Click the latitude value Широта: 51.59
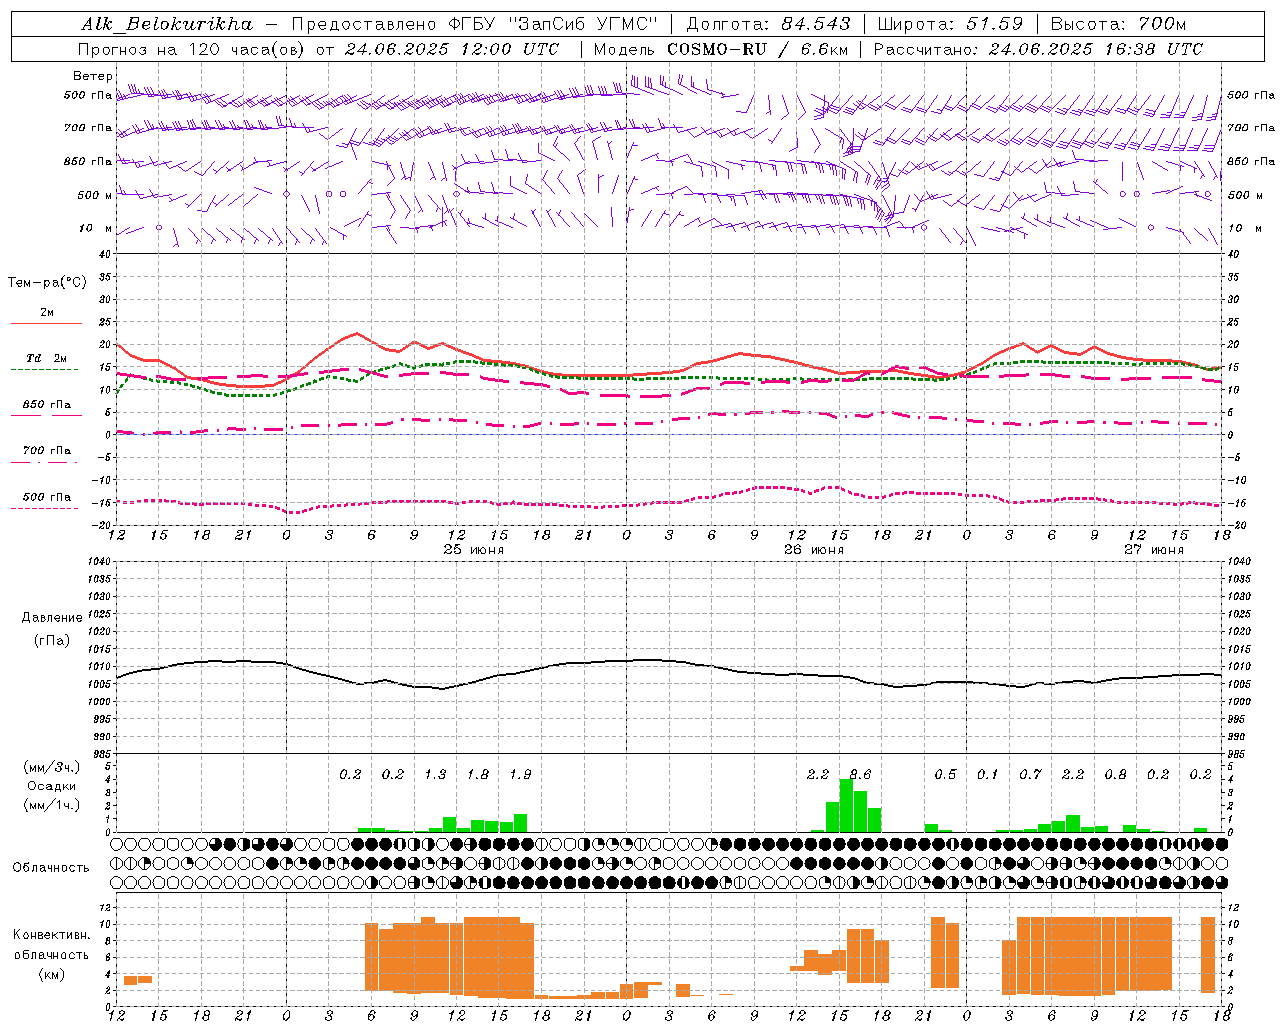 pyautogui.click(x=950, y=24)
